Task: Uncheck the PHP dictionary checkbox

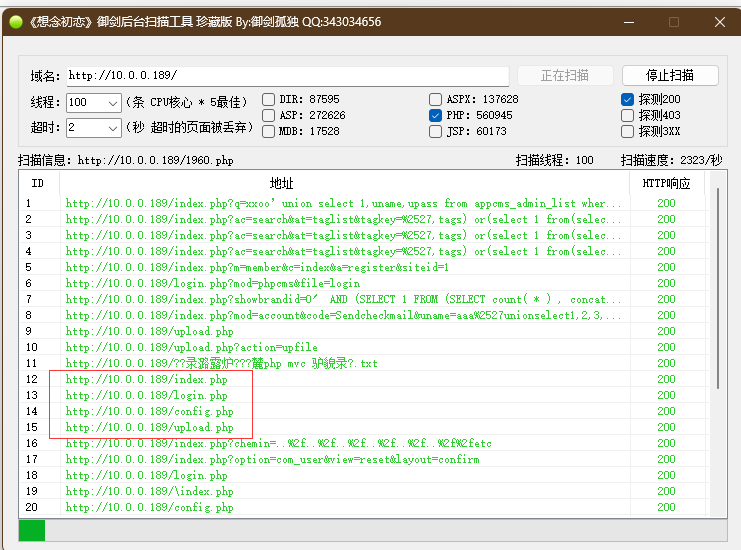Action: click(x=436, y=115)
